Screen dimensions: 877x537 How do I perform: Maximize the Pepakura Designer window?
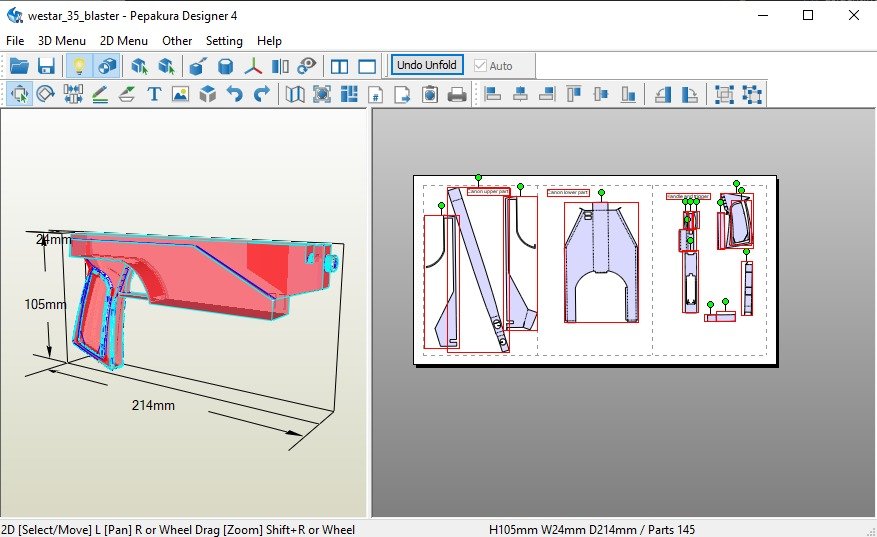[x=808, y=15]
